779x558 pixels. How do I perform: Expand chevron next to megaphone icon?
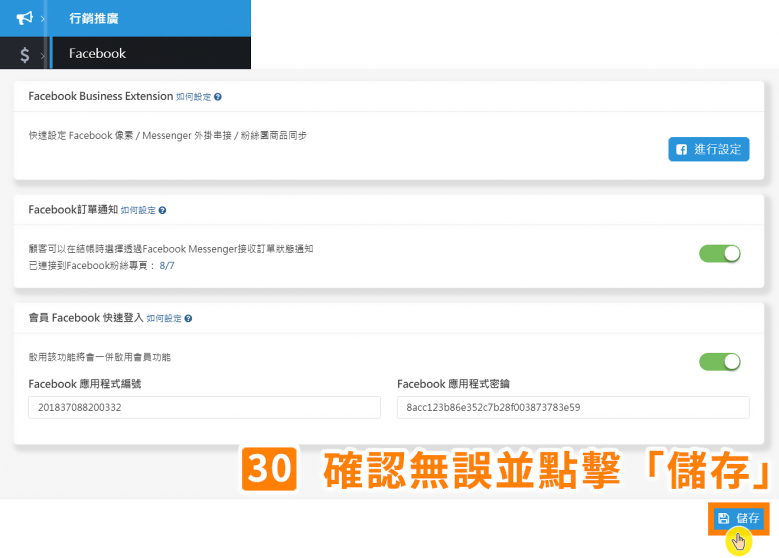click(42, 19)
